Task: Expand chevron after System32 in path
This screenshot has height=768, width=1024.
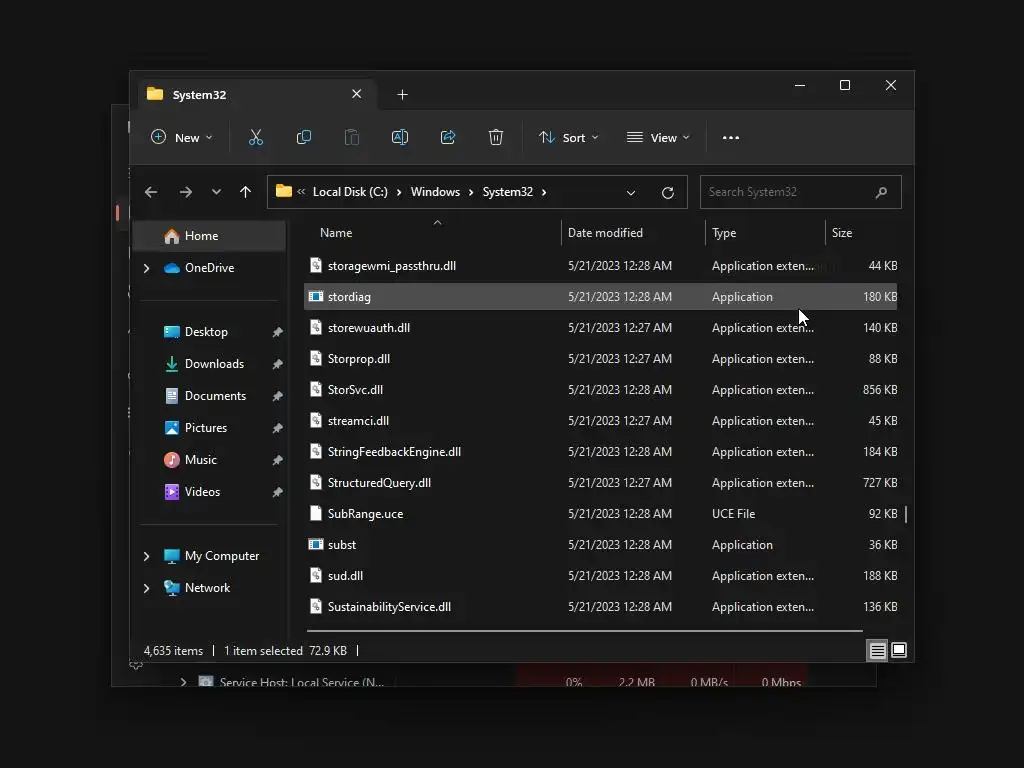Action: tap(544, 192)
